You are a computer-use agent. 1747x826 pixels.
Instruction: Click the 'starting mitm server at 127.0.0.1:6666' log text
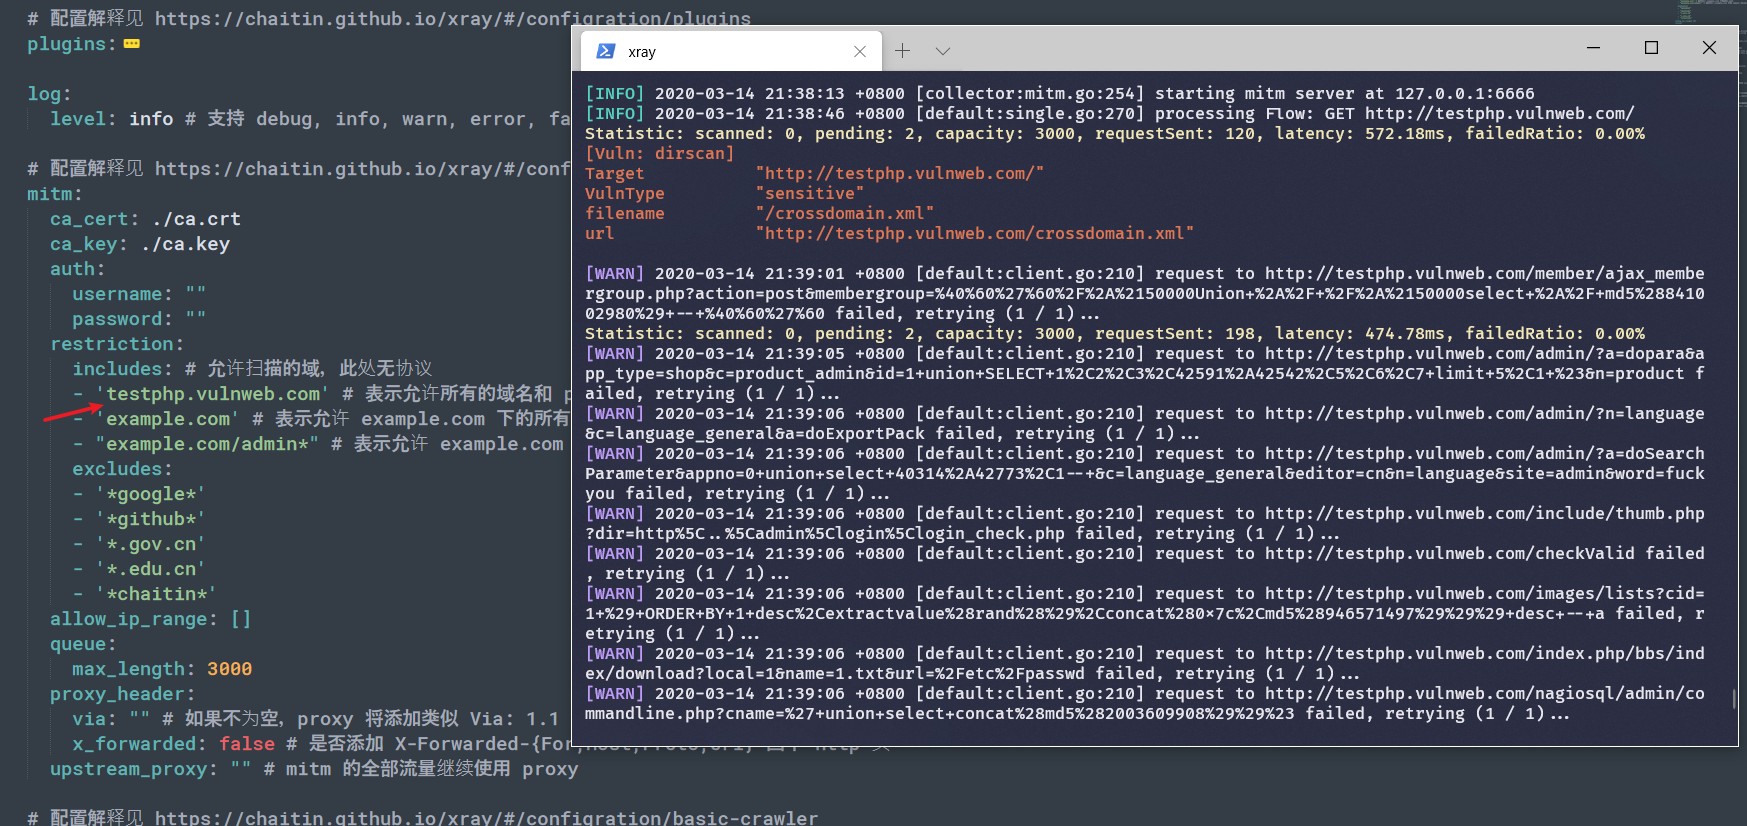(x=1345, y=93)
